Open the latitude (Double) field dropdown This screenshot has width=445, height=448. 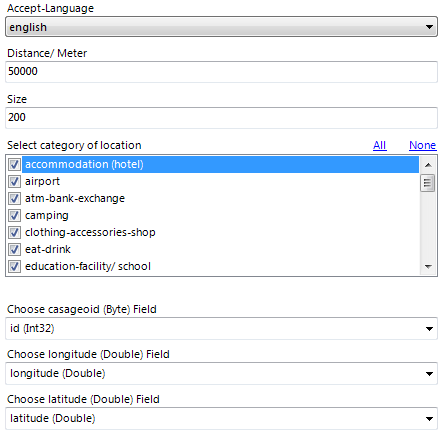click(x=221, y=419)
